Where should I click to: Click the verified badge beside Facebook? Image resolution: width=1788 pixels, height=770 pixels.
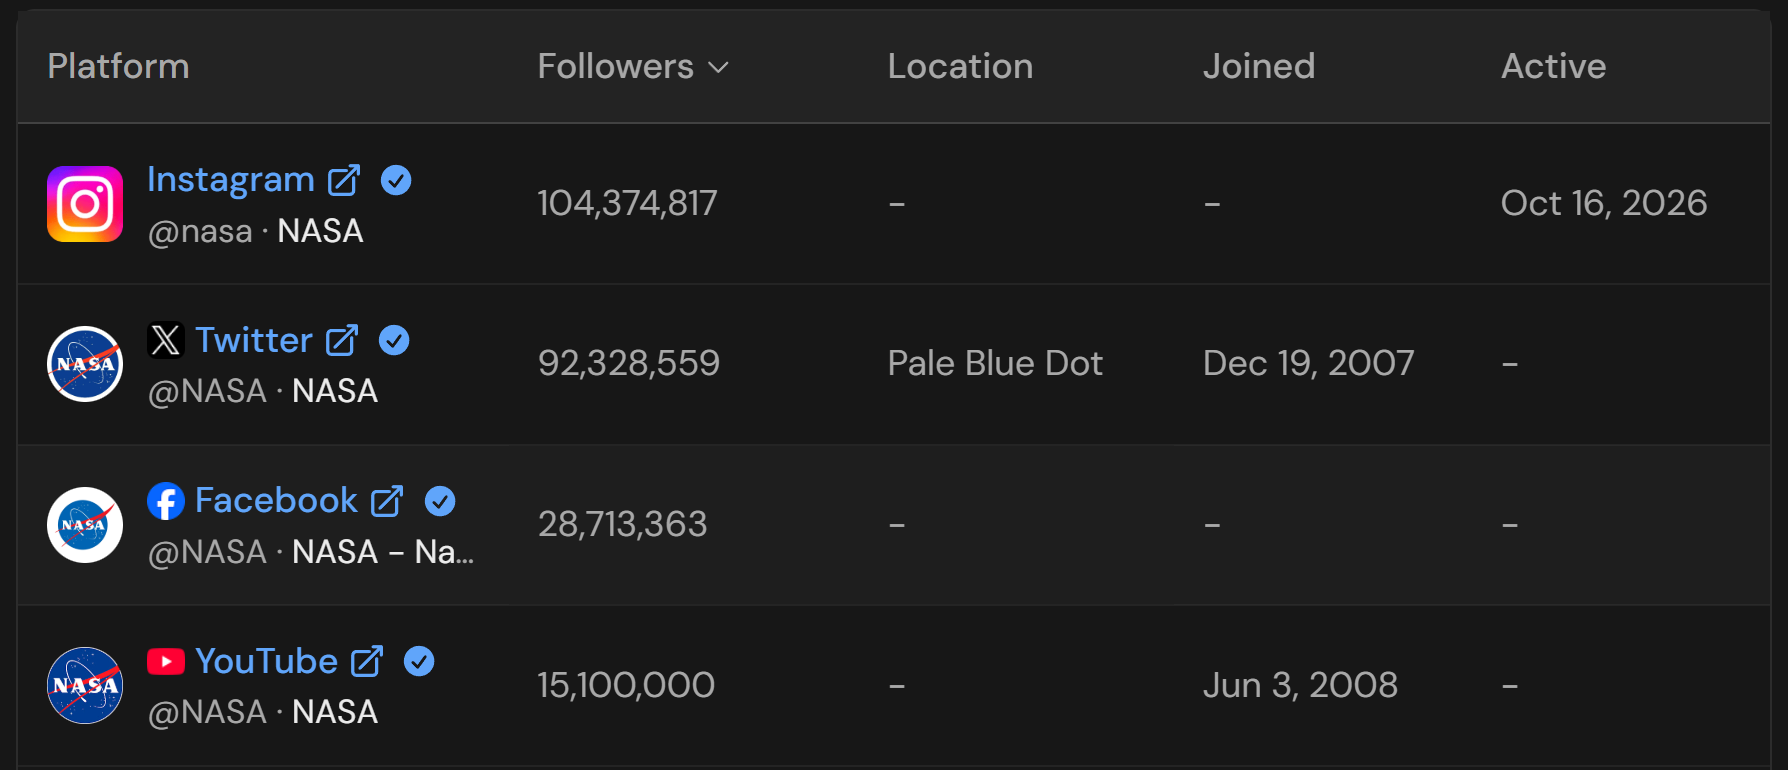[440, 501]
